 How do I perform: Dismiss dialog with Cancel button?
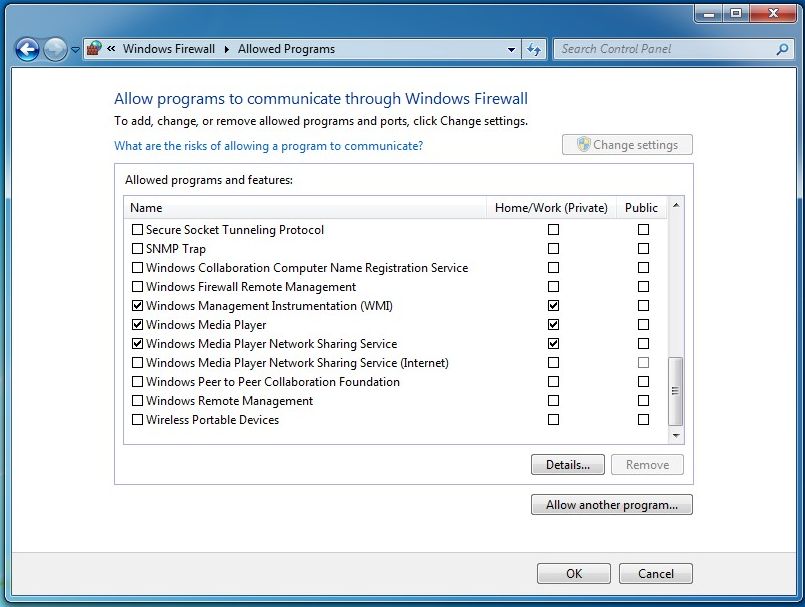656,574
